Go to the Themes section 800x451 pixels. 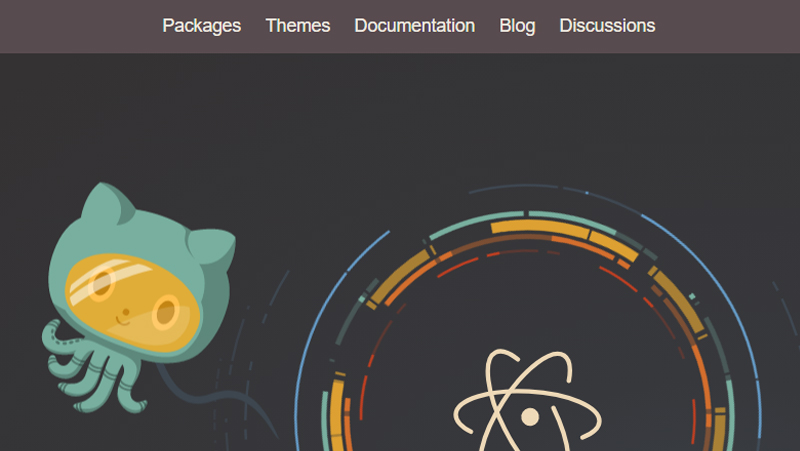point(298,26)
